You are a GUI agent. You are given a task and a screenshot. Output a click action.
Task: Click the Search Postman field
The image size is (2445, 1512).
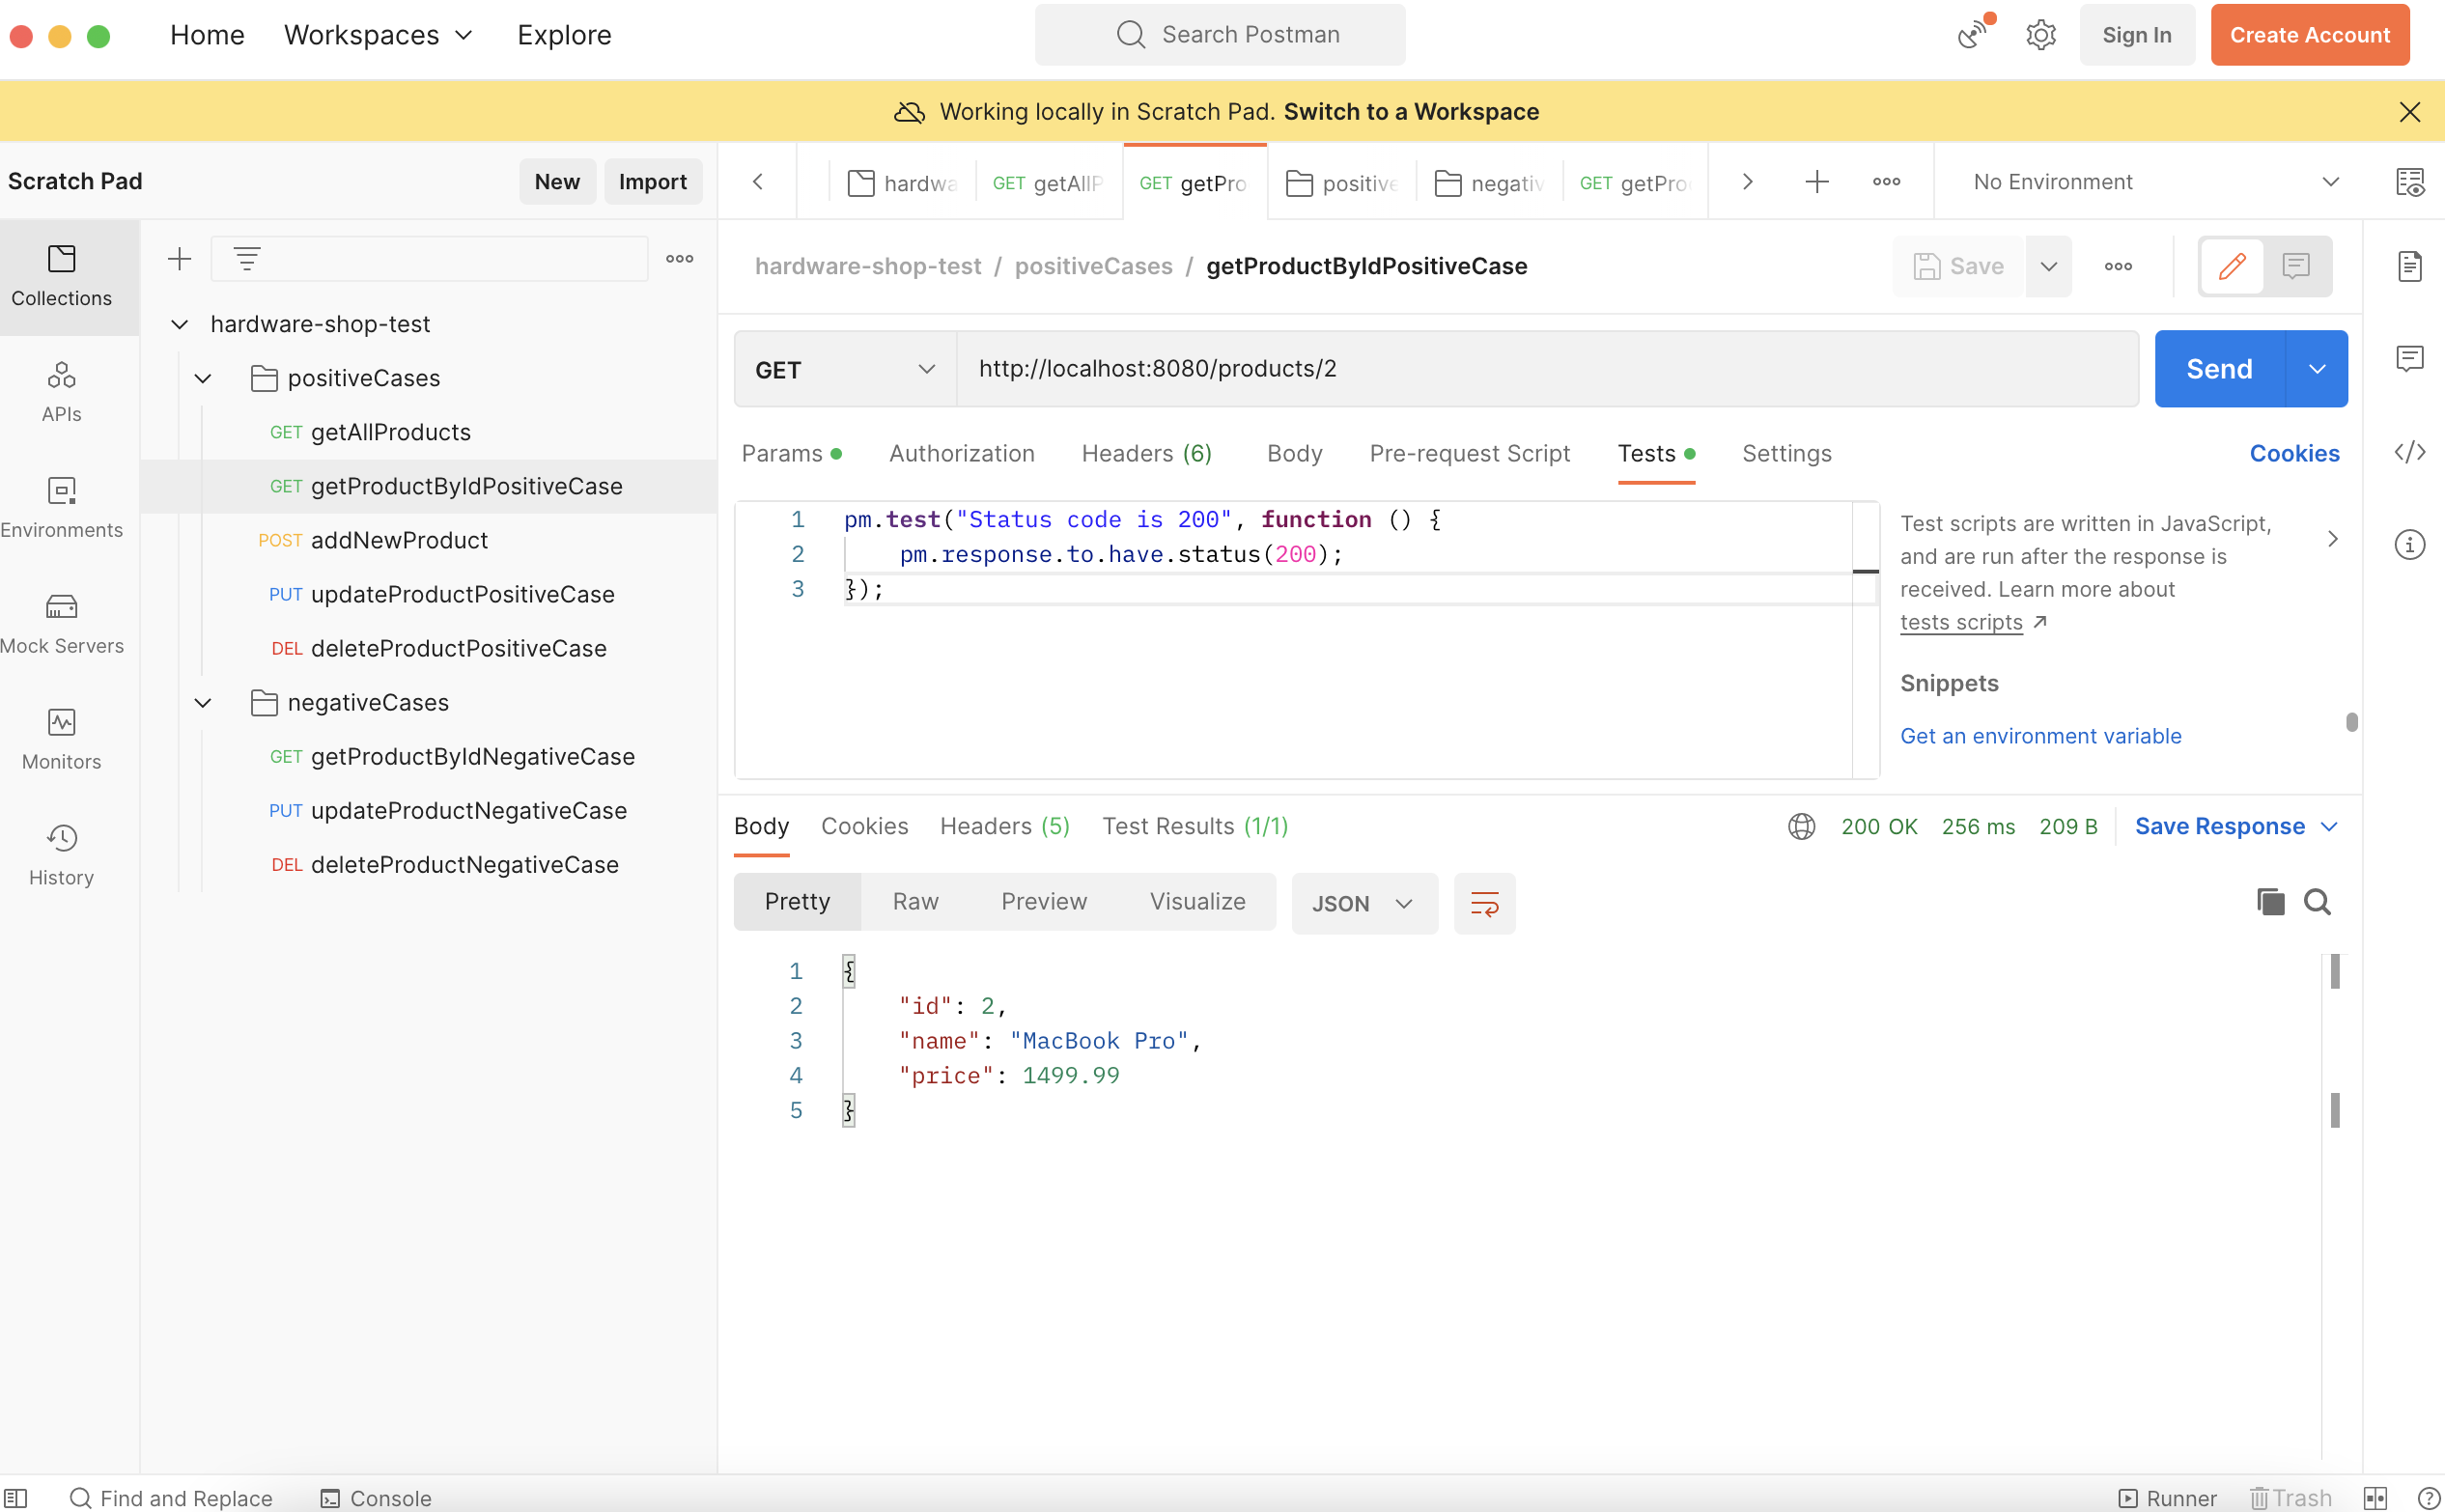coord(1219,35)
